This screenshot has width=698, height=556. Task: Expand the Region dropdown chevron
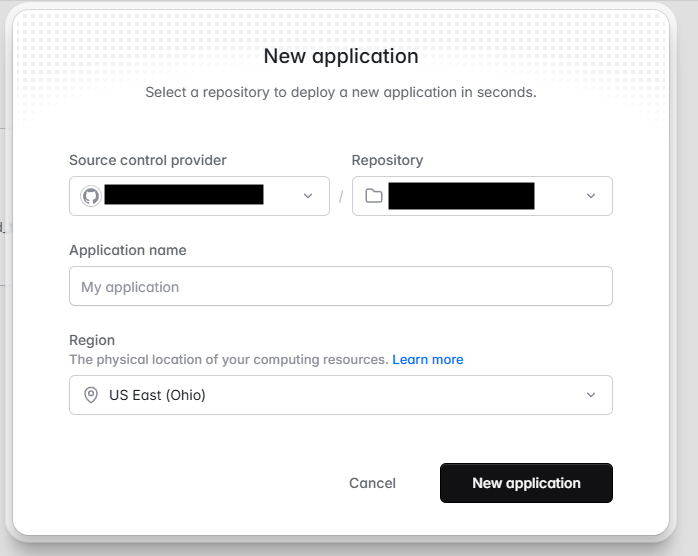591,395
